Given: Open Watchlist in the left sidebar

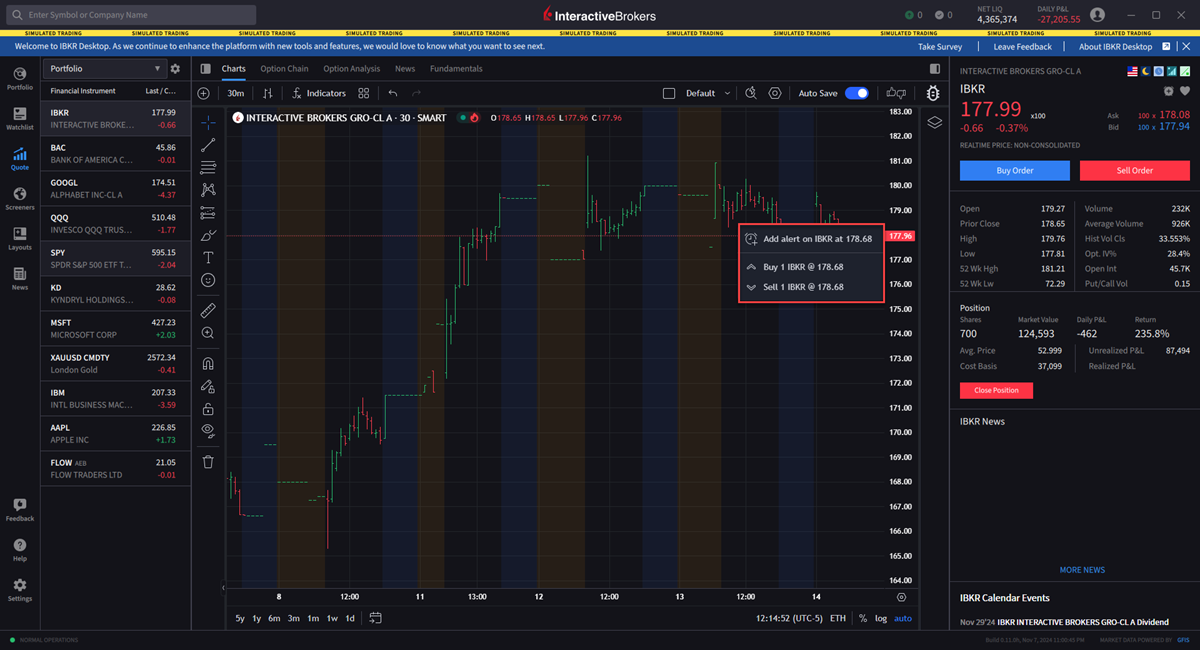Looking at the screenshot, I should tap(20, 119).
